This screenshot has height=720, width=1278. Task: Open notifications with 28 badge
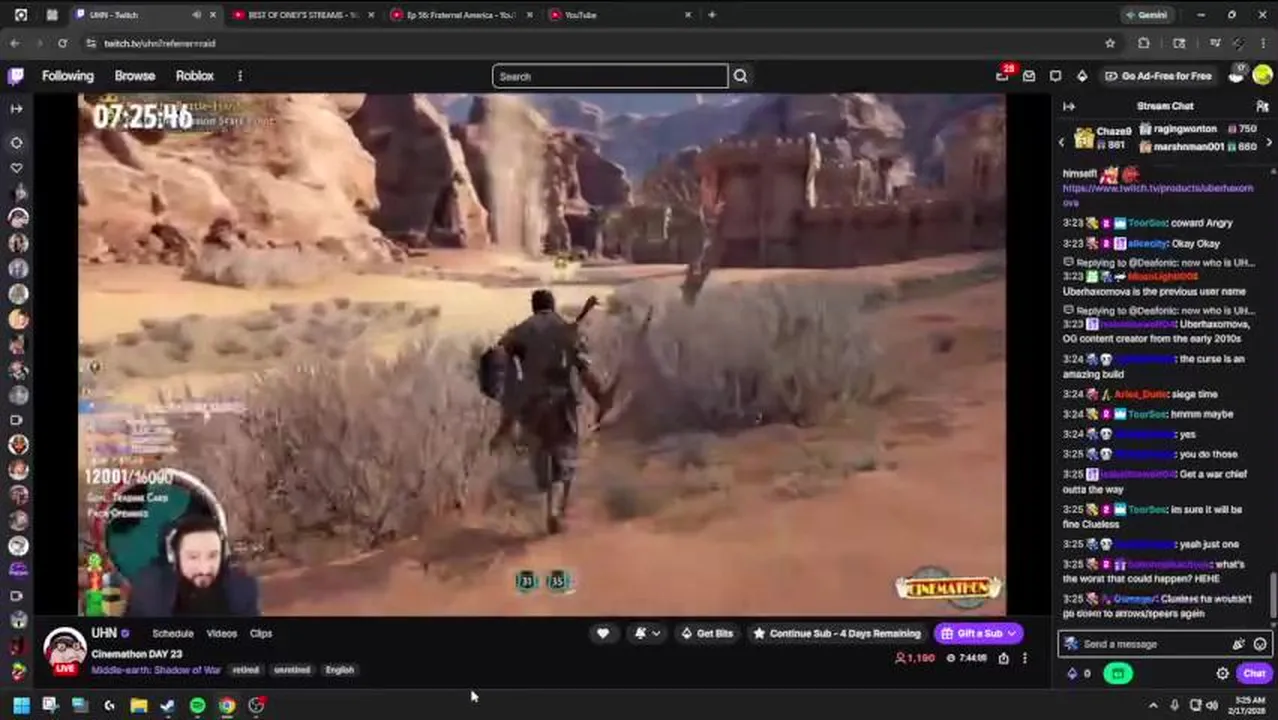1003,75
